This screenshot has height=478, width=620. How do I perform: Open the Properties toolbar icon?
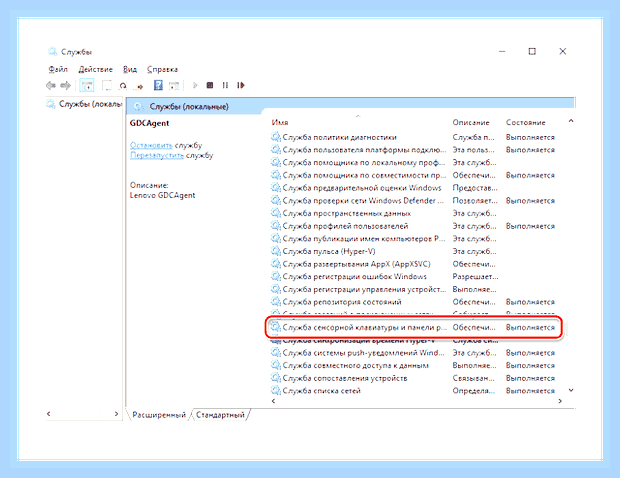click(x=106, y=85)
